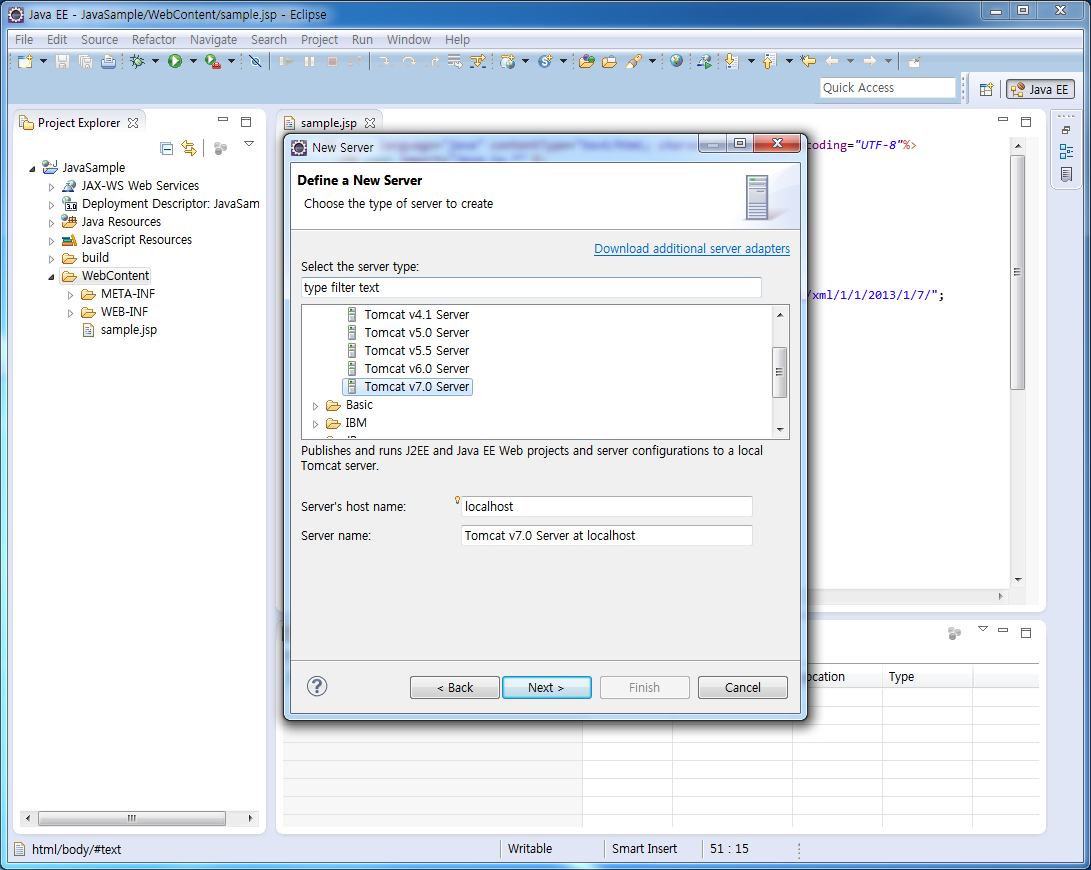
Task: Click the Print icon in the toolbar
Action: tap(107, 61)
